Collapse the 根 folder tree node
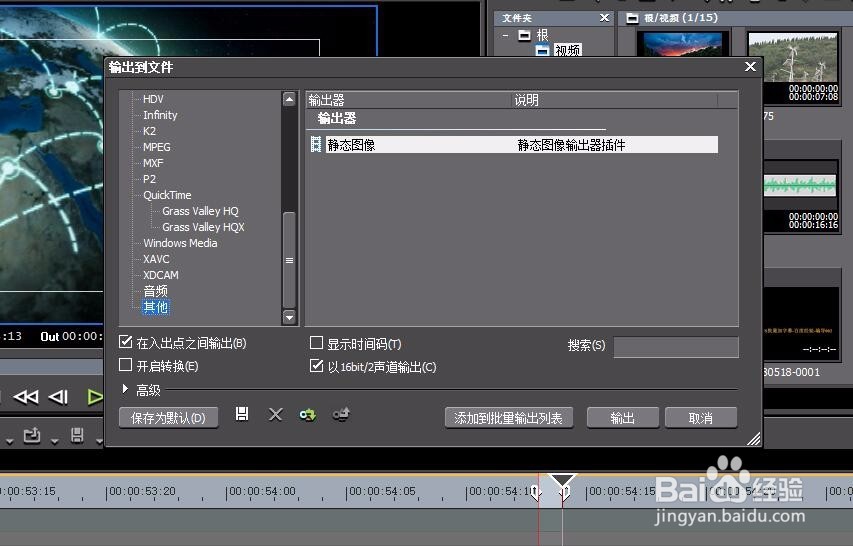 pyautogui.click(x=505, y=35)
